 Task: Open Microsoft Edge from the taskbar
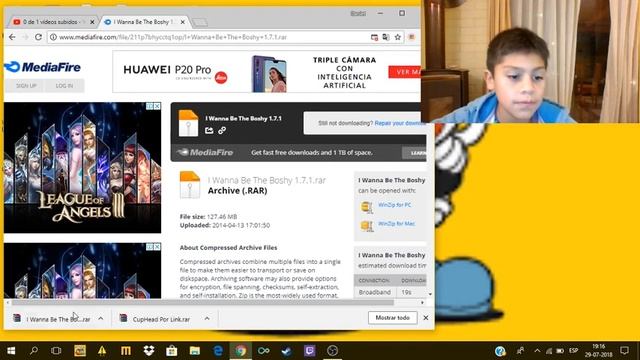[218, 351]
